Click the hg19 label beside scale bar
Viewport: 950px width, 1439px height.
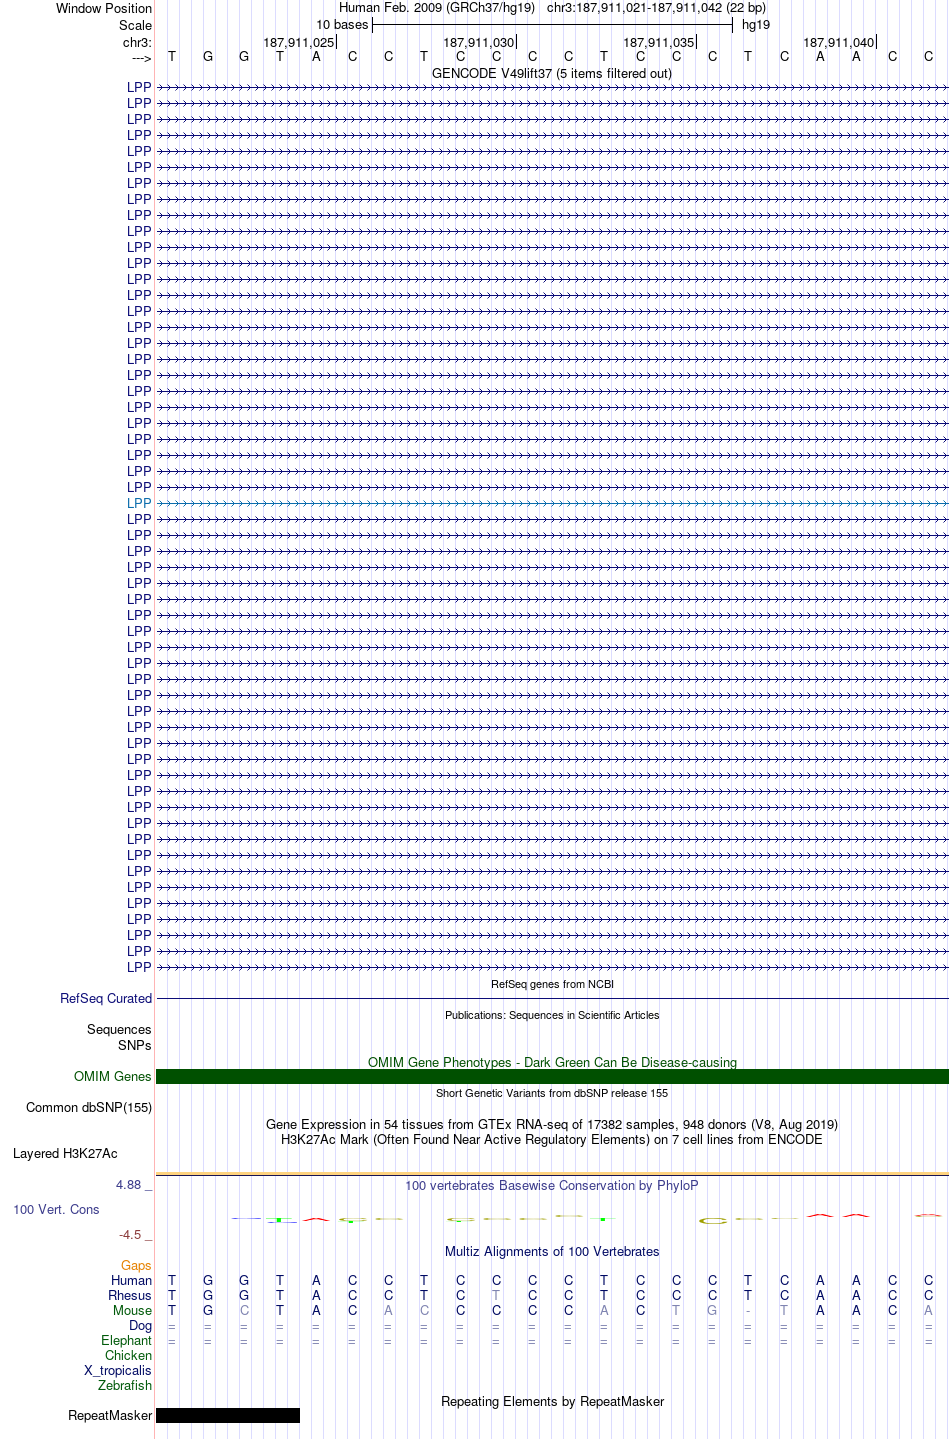(756, 25)
